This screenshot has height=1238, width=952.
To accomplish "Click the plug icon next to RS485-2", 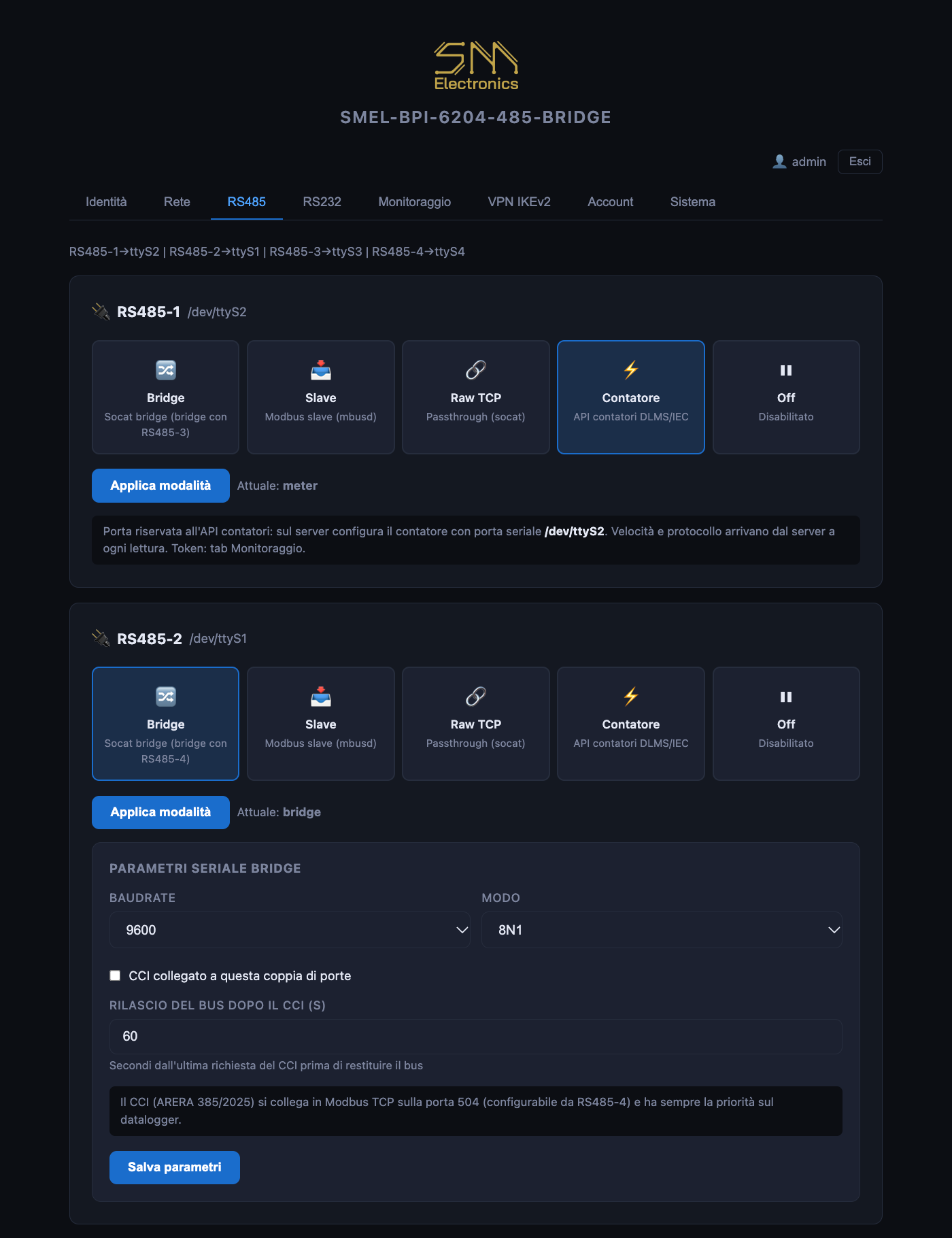I will (101, 638).
